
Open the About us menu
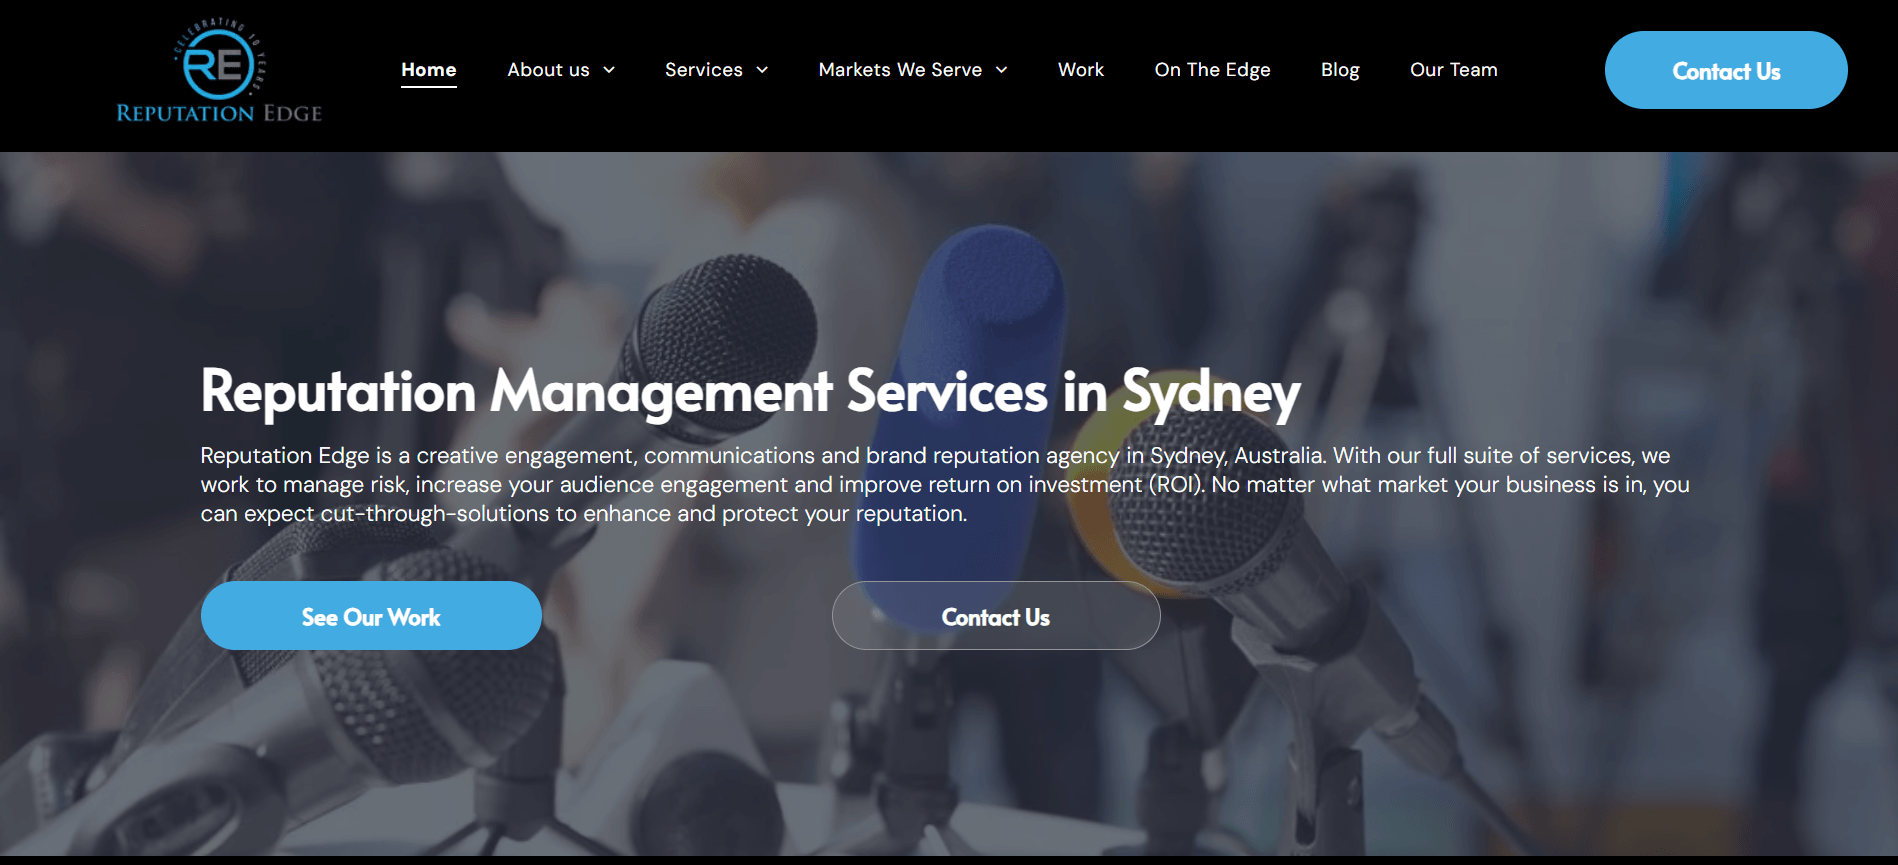coord(548,70)
